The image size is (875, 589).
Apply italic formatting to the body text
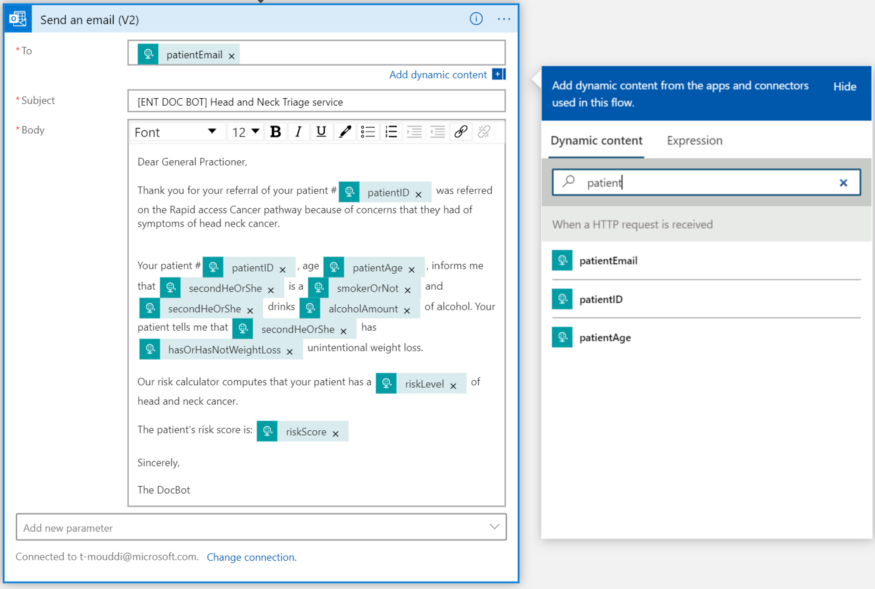[x=296, y=131]
